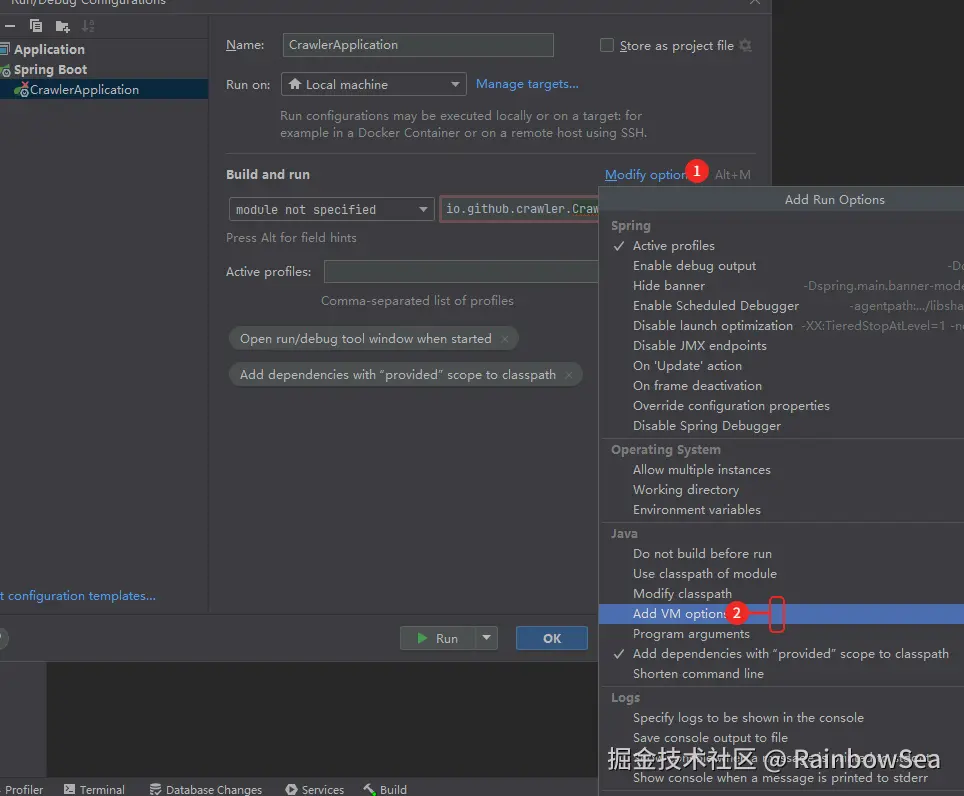Click the Move into new folder icon
Screen dimensions: 964x796
tap(62, 26)
